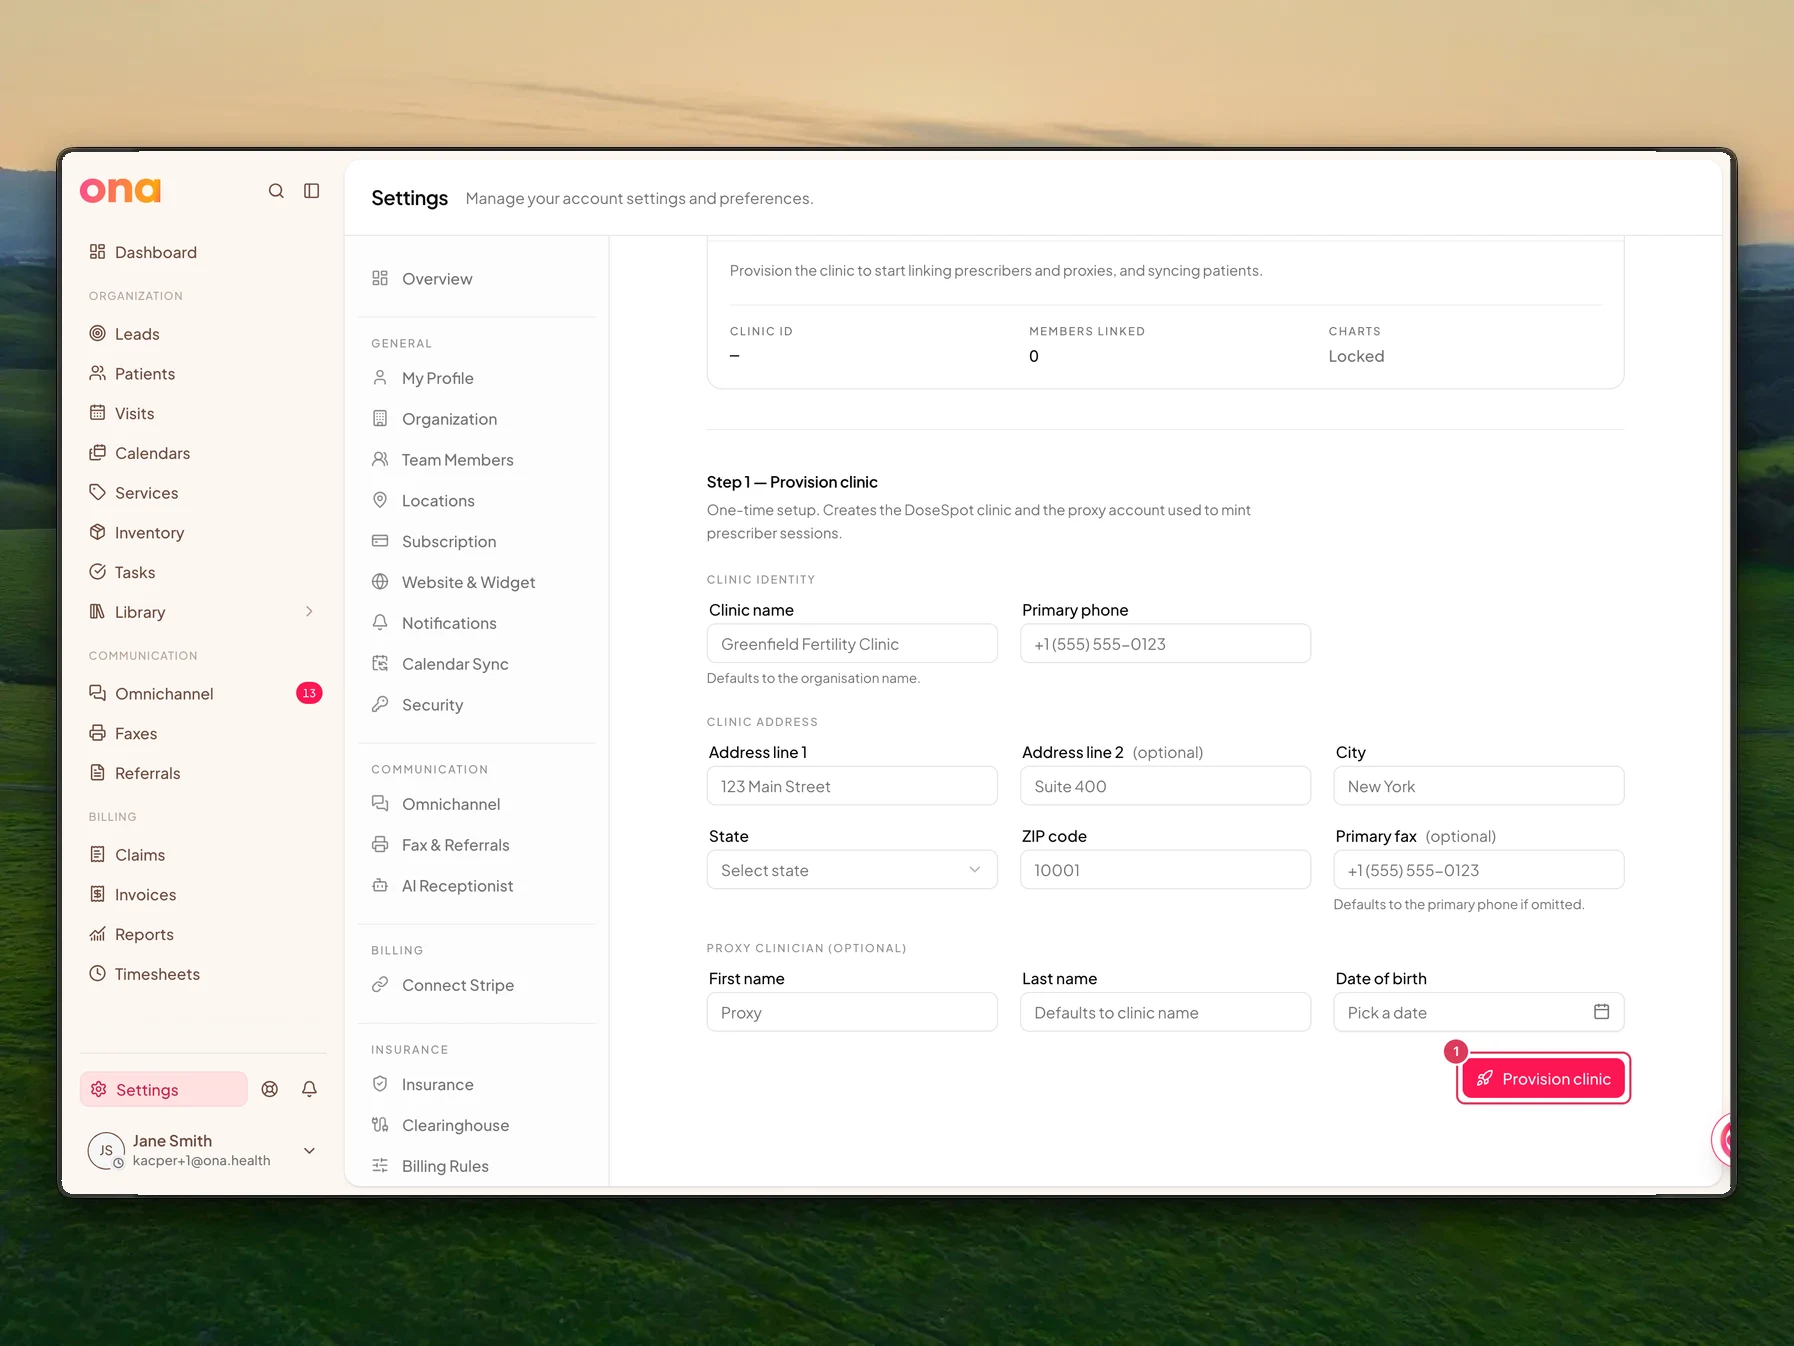Screen dimensions: 1794x1346
Task: Focus the Address line 1 field
Action: [852, 786]
